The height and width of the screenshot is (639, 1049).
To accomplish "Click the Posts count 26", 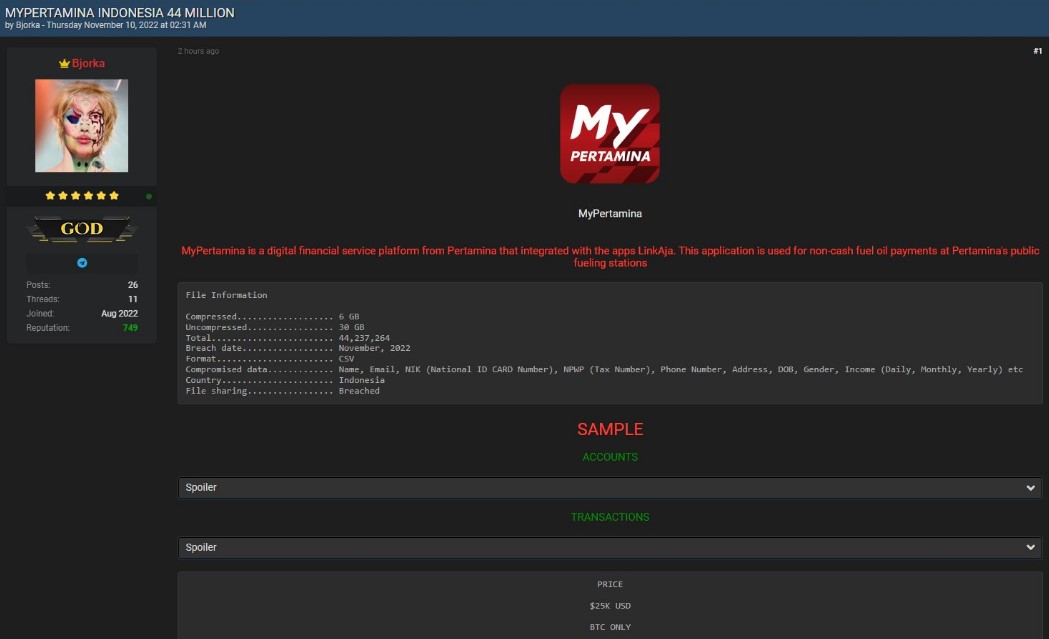I will (x=132, y=285).
